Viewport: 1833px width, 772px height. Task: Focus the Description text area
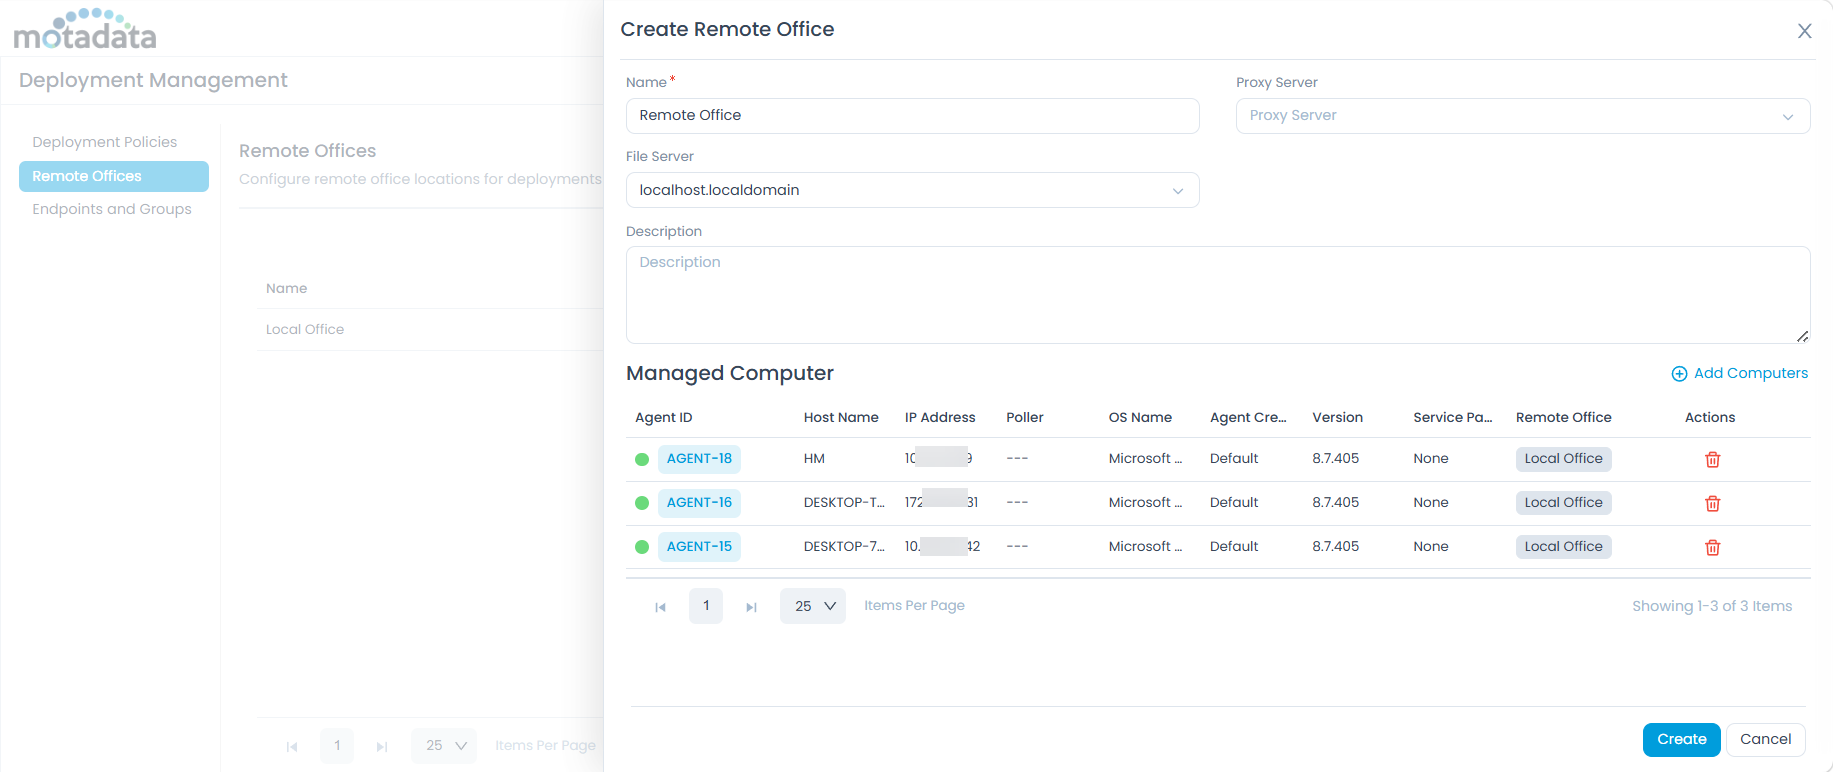point(1218,295)
